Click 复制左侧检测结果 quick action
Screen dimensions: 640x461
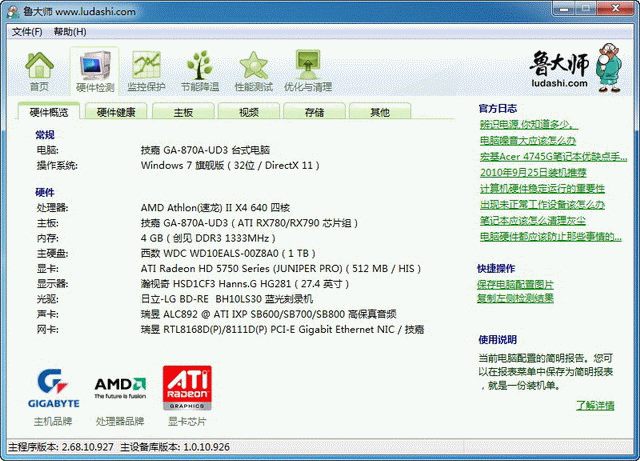[515, 298]
